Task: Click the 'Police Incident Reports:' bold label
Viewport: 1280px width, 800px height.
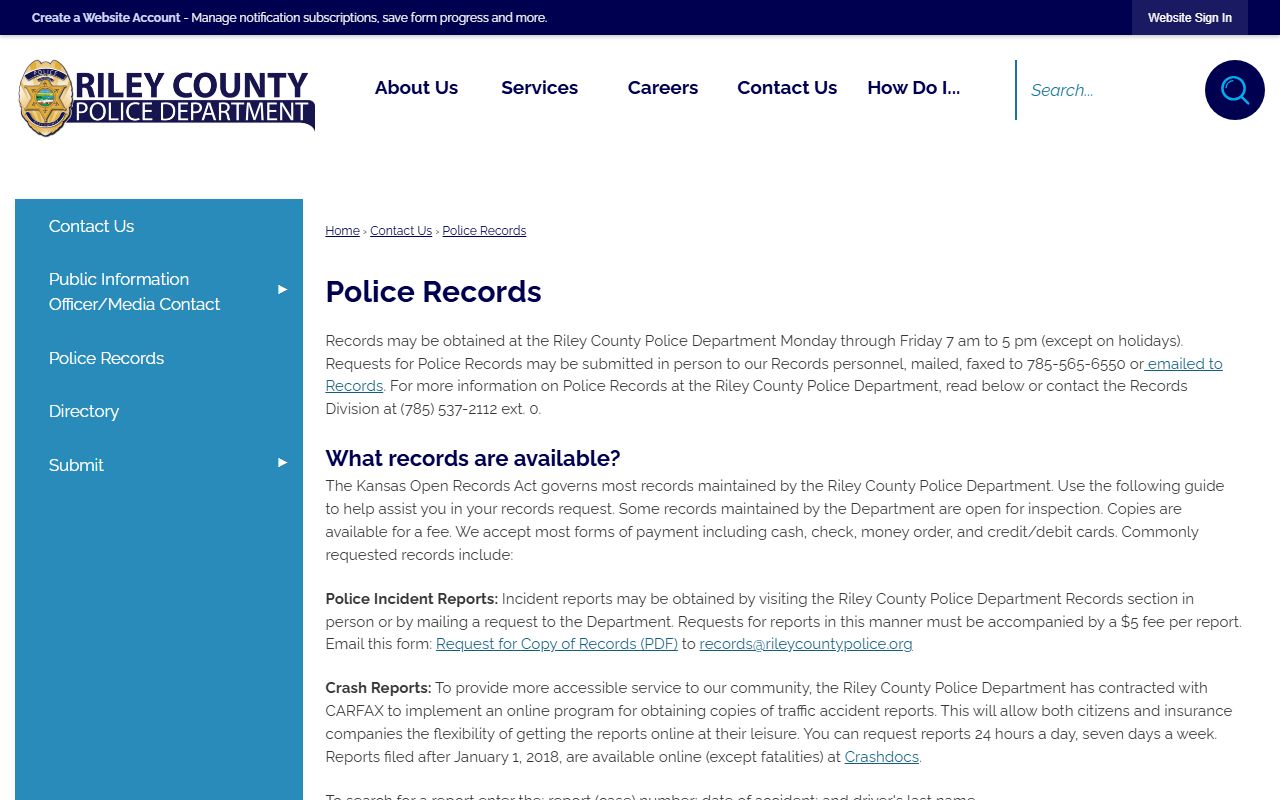Action: [x=411, y=599]
